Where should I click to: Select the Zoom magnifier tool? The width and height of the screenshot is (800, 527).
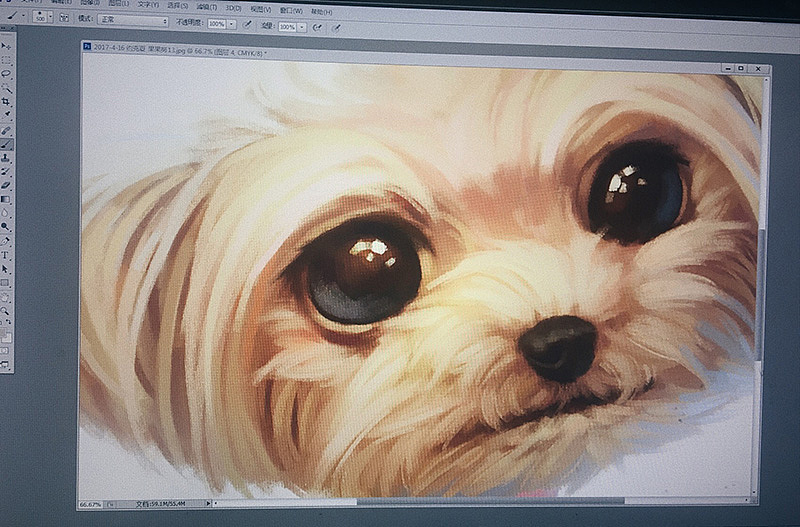point(6,311)
